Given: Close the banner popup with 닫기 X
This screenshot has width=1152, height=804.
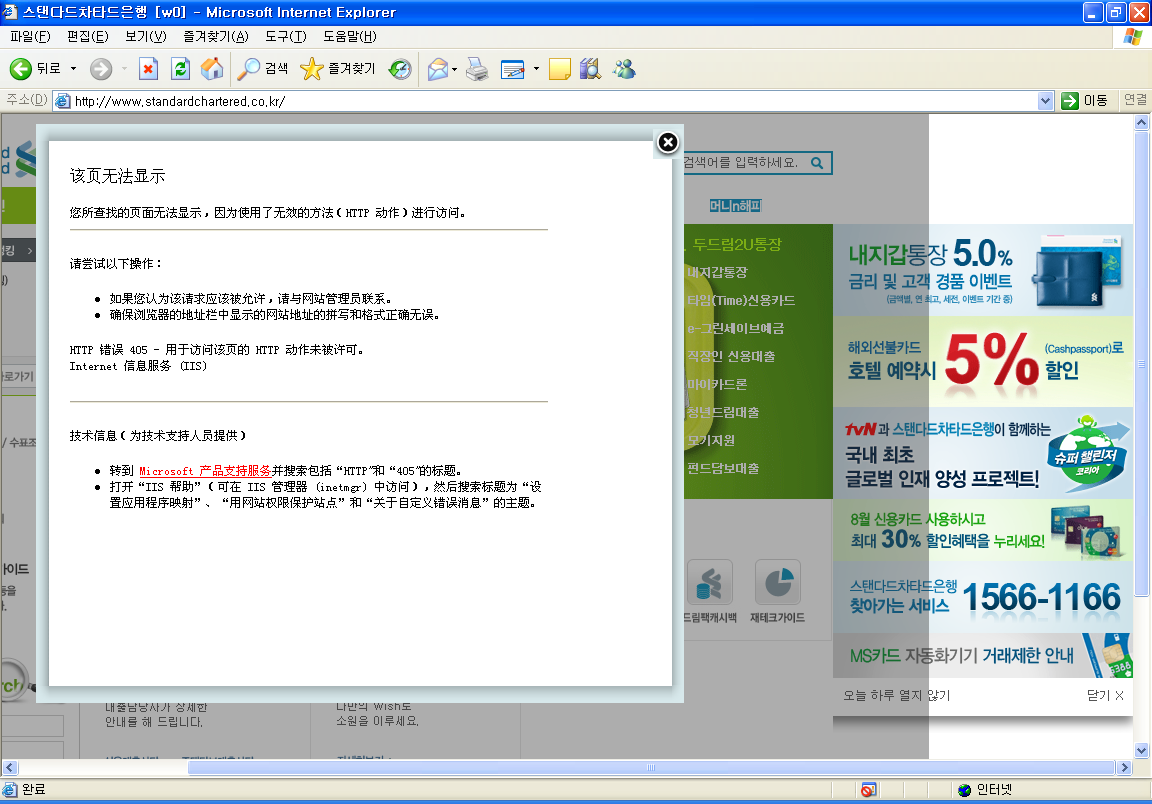Looking at the screenshot, I should point(1105,695).
